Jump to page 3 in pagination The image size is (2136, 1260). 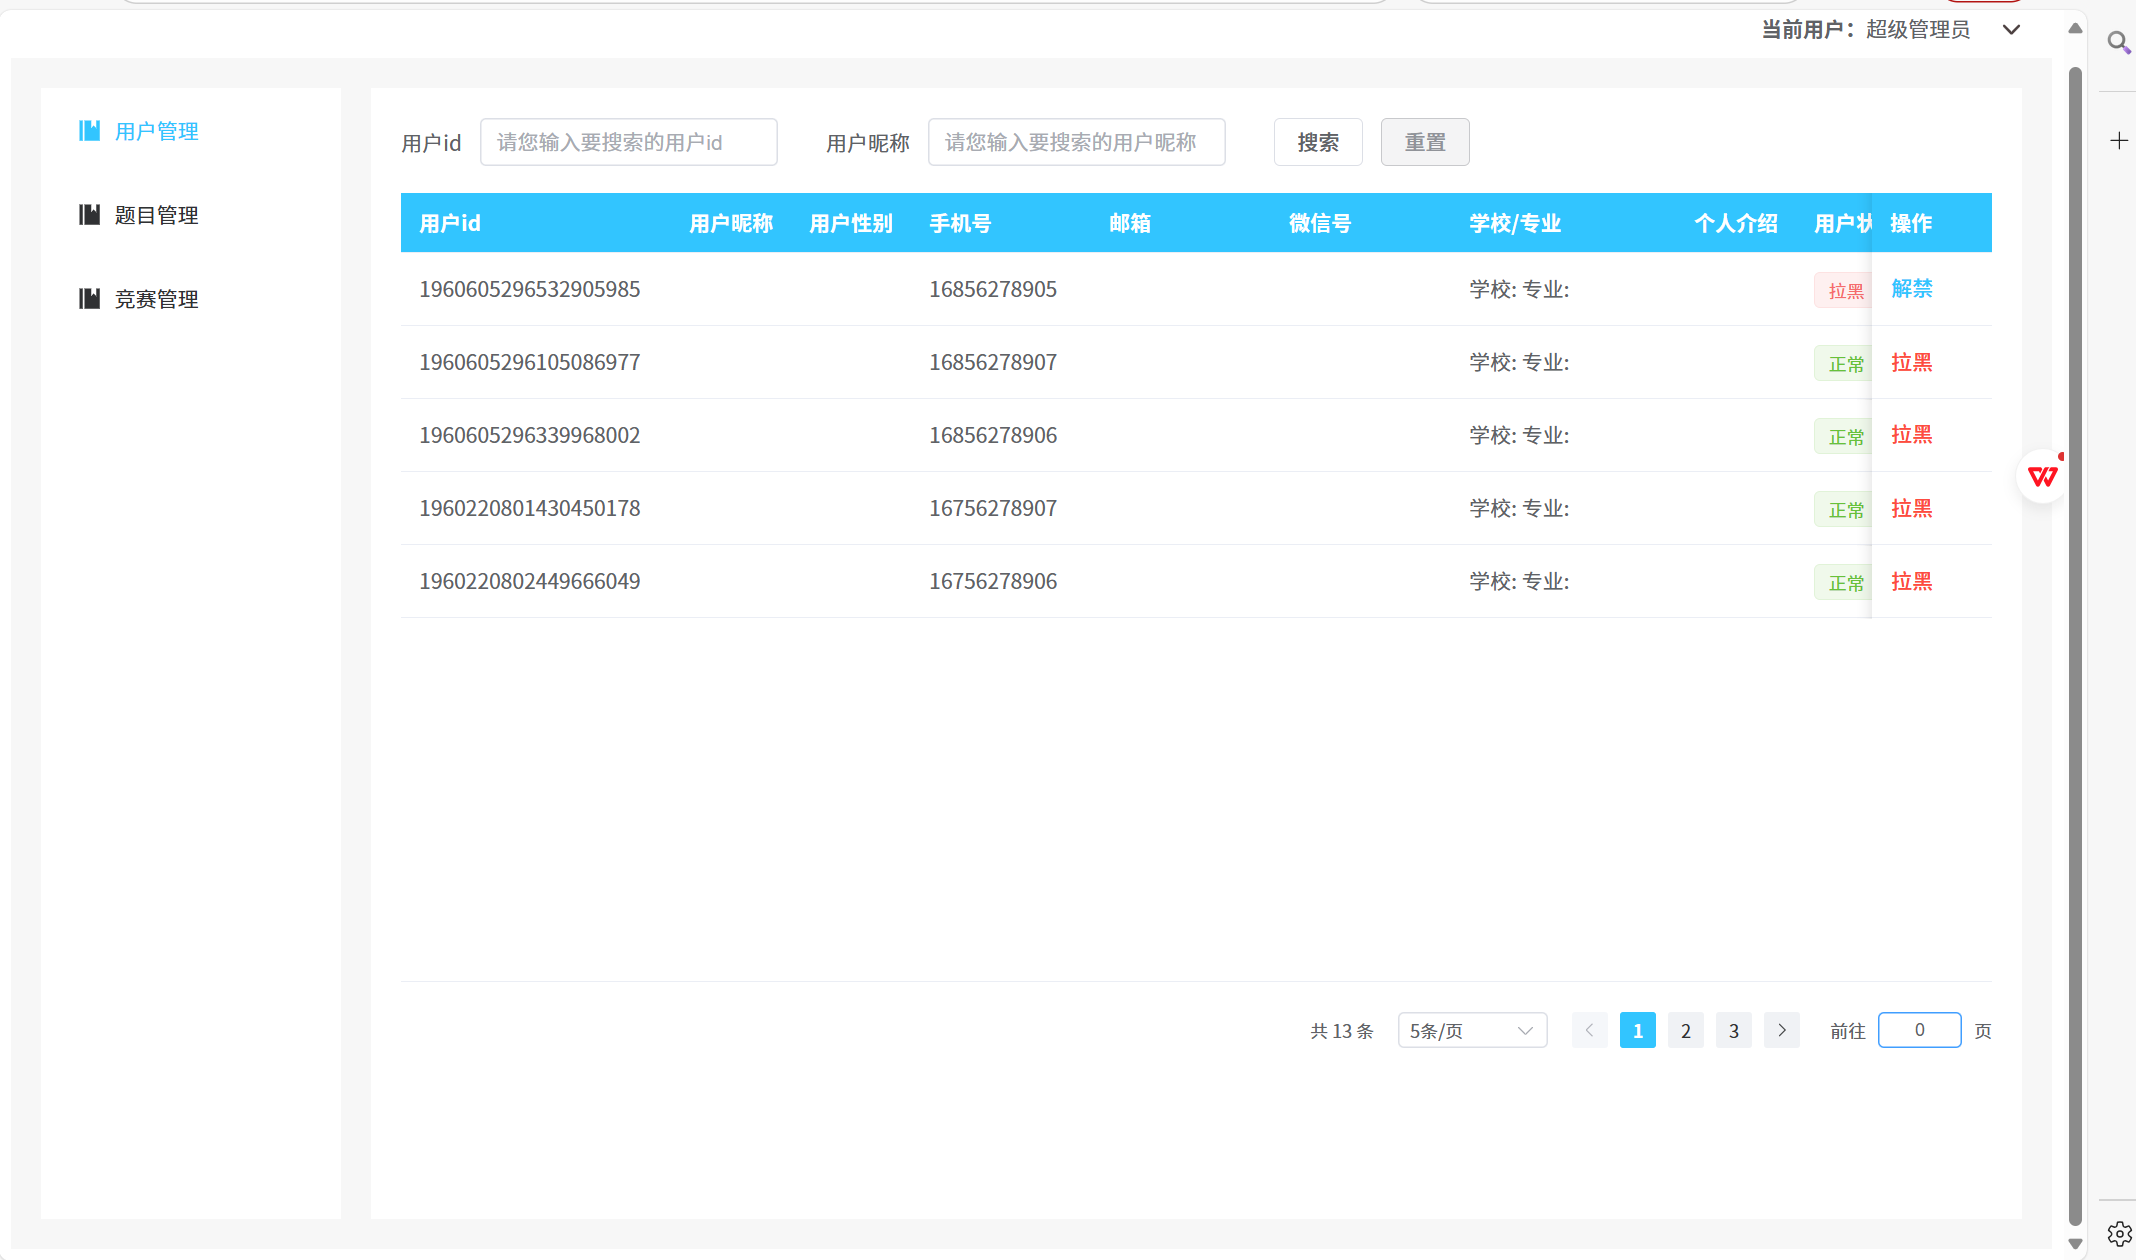tap(1733, 1030)
